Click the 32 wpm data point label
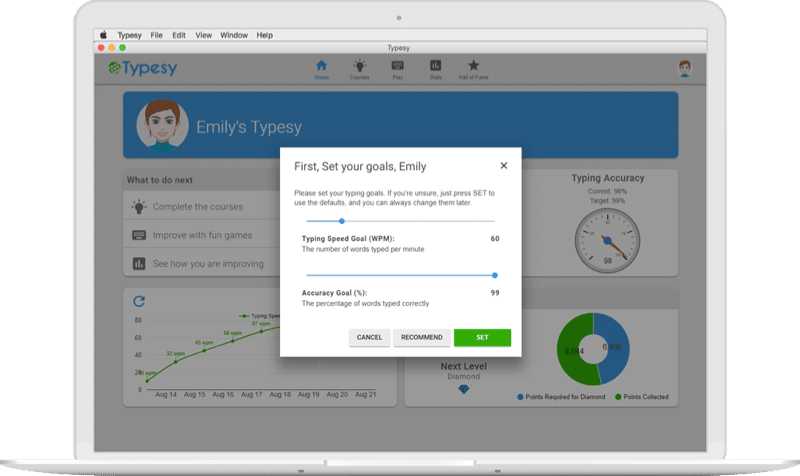Image resolution: width=800 pixels, height=476 pixels. point(176,353)
